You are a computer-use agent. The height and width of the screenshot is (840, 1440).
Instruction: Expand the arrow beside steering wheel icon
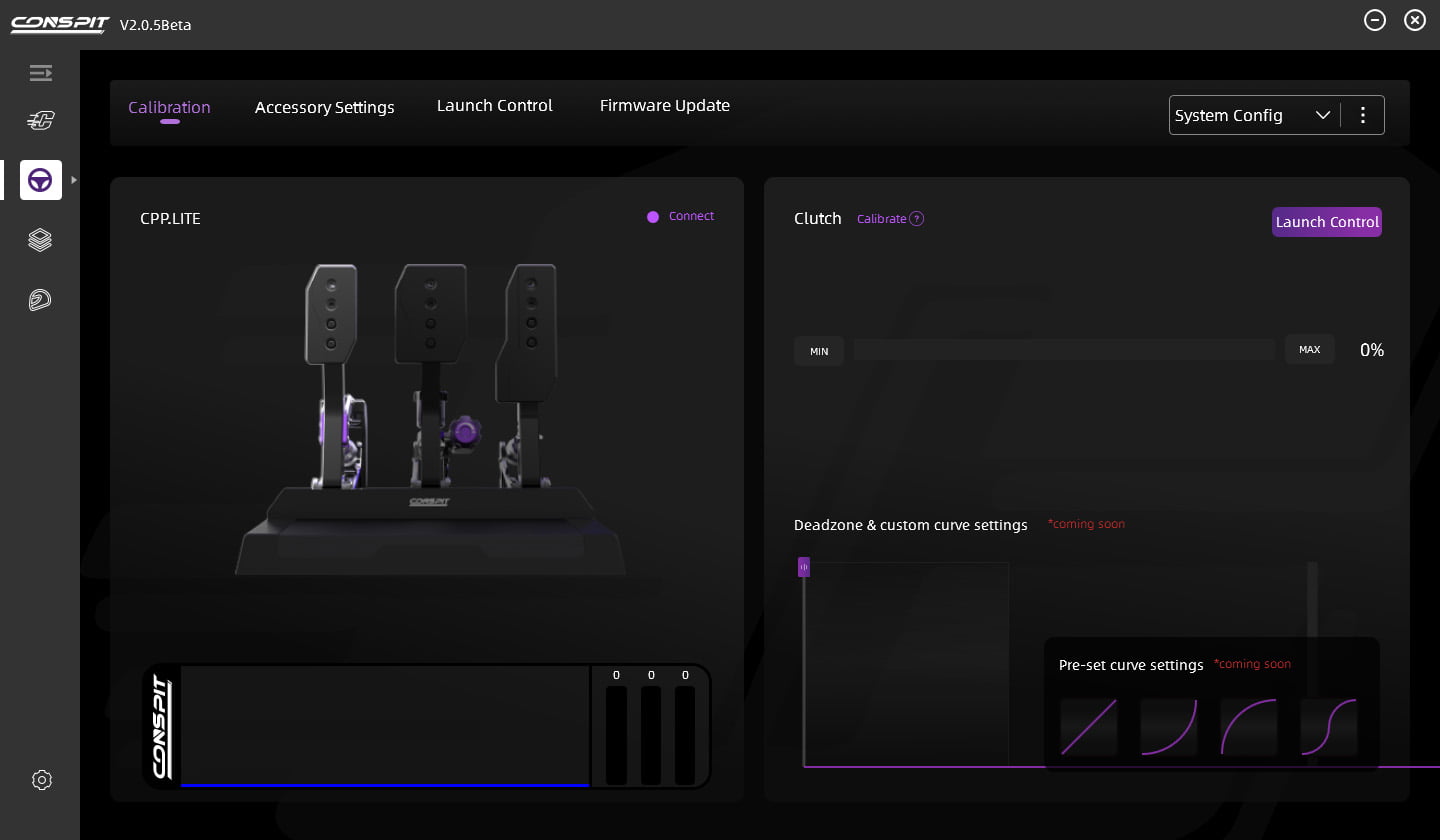tap(74, 180)
